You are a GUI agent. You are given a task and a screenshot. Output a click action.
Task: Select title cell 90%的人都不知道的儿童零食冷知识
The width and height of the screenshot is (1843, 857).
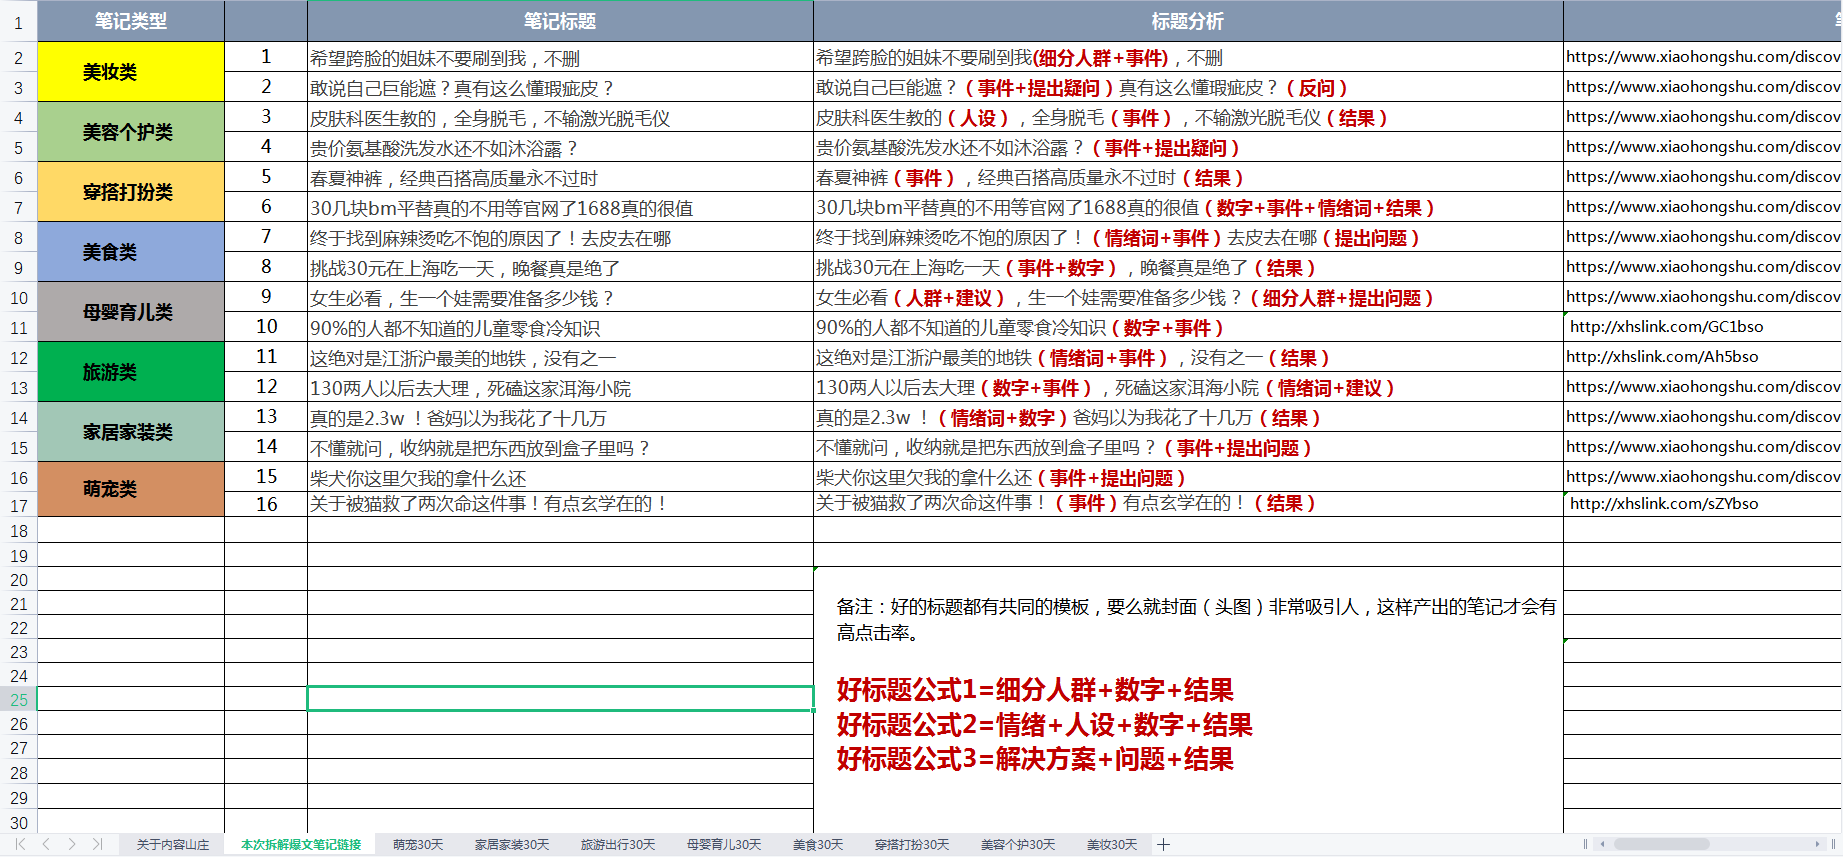coord(560,328)
